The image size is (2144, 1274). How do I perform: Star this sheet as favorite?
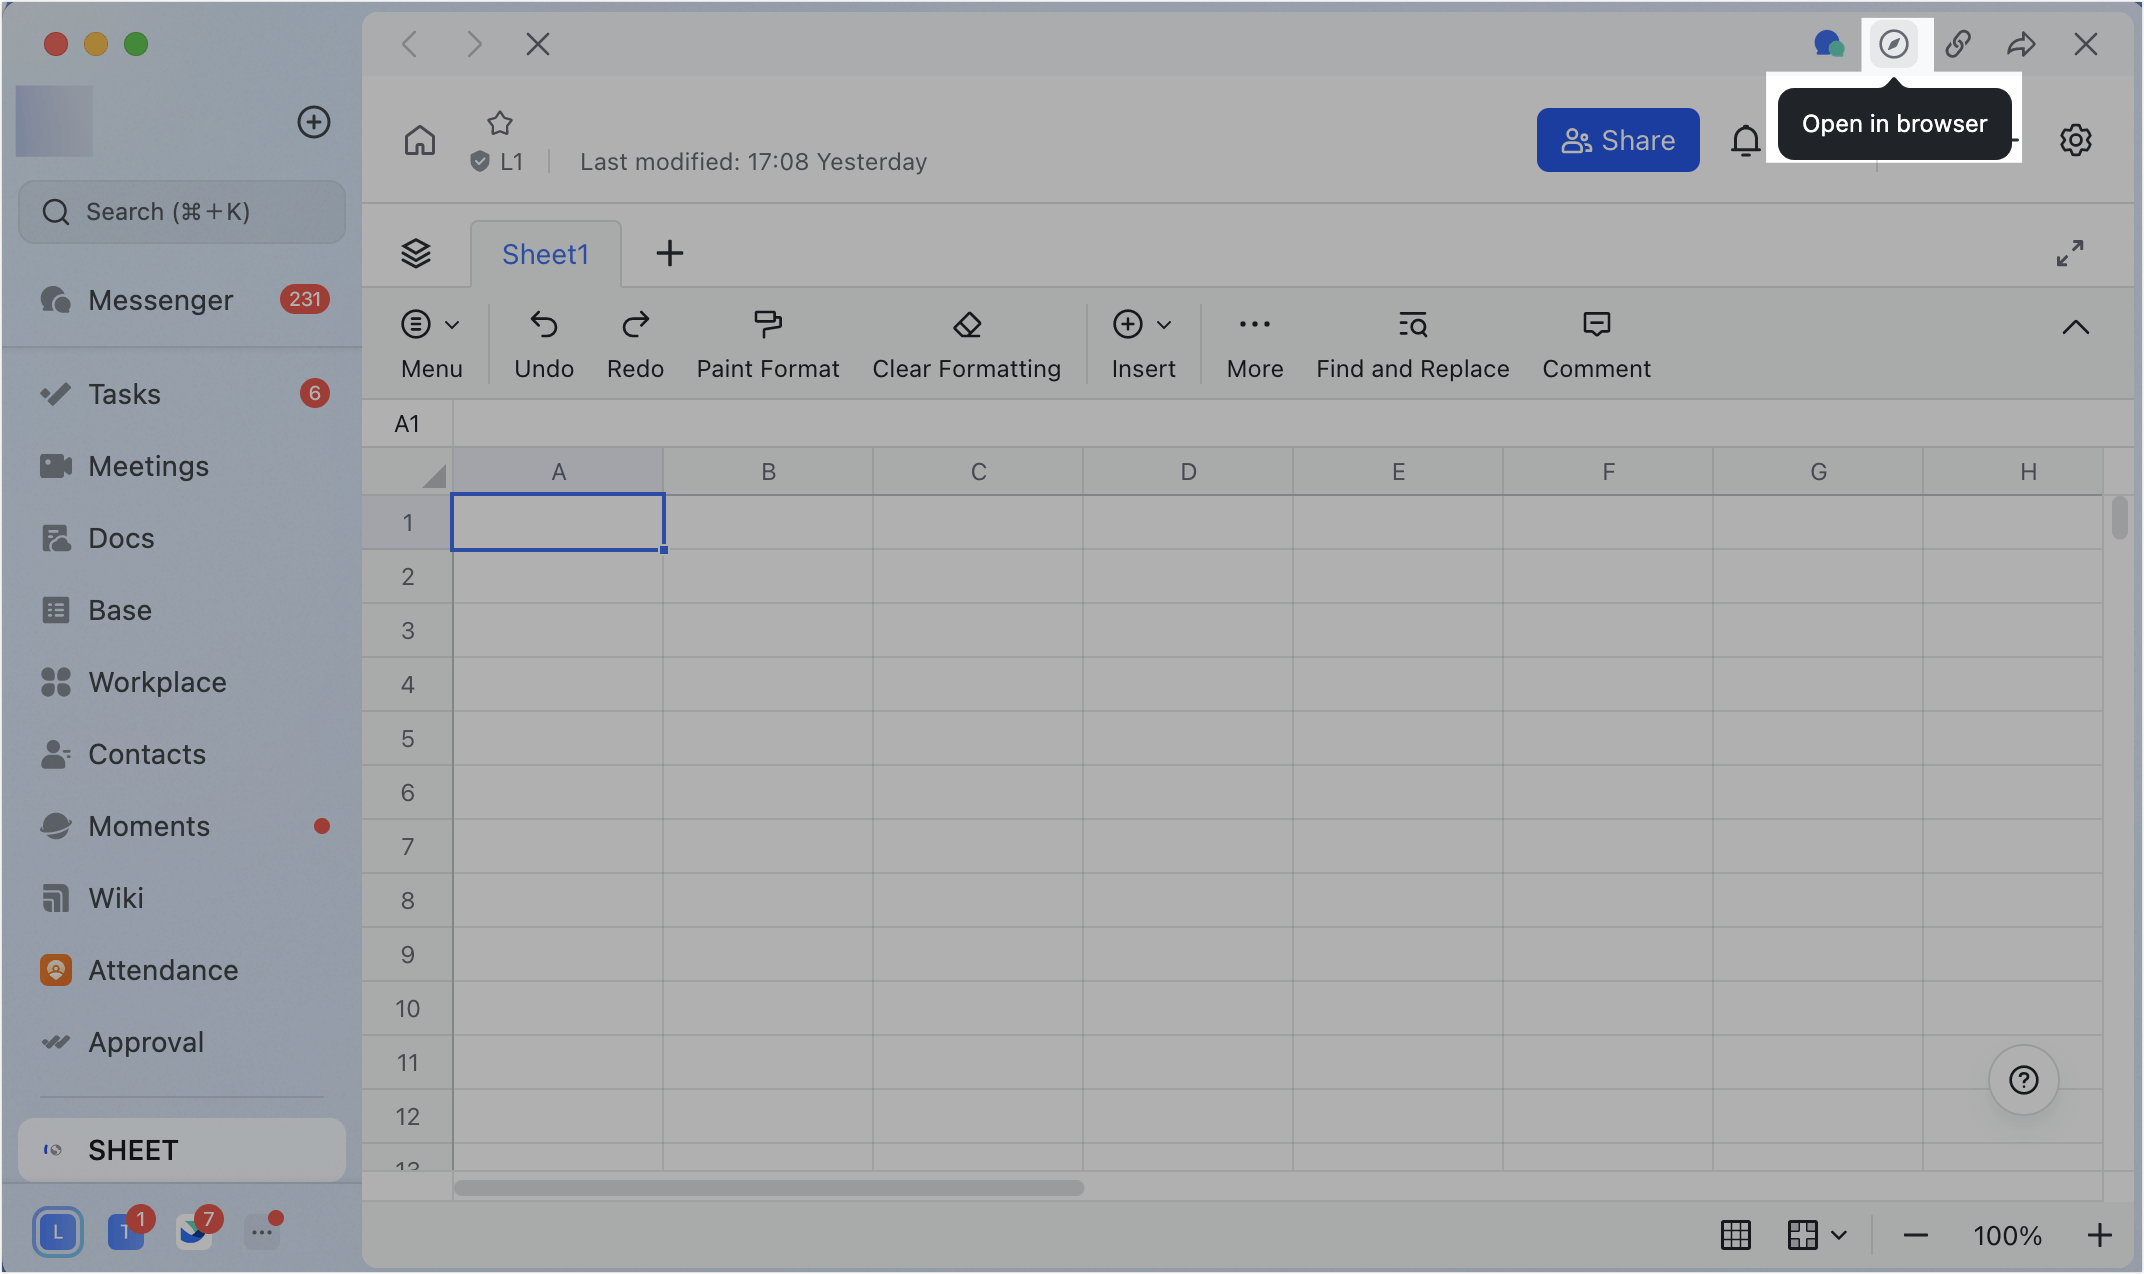(x=500, y=123)
